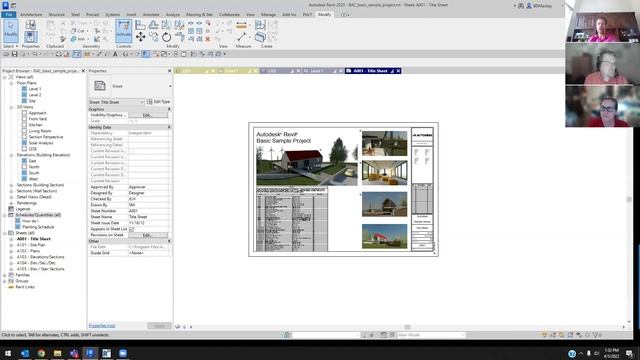
Task: Open Outlook from the taskbar
Action: click(x=24, y=353)
